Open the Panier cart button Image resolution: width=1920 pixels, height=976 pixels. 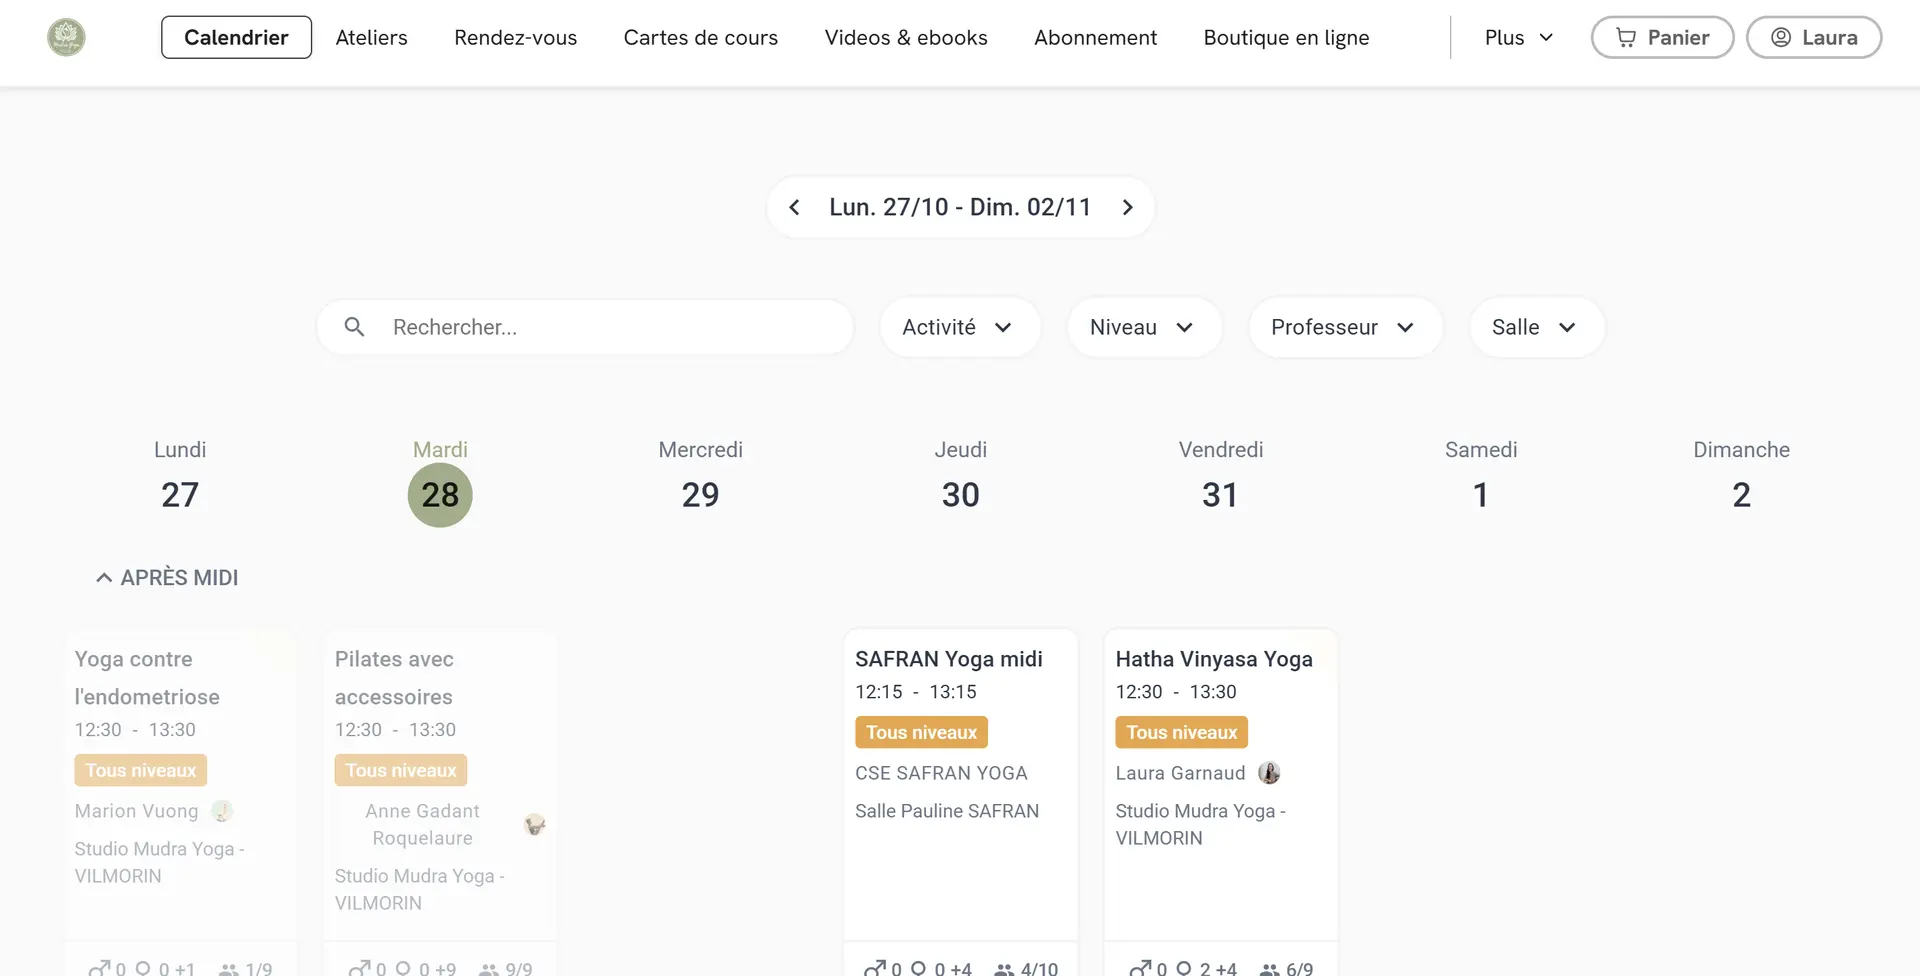click(1662, 38)
